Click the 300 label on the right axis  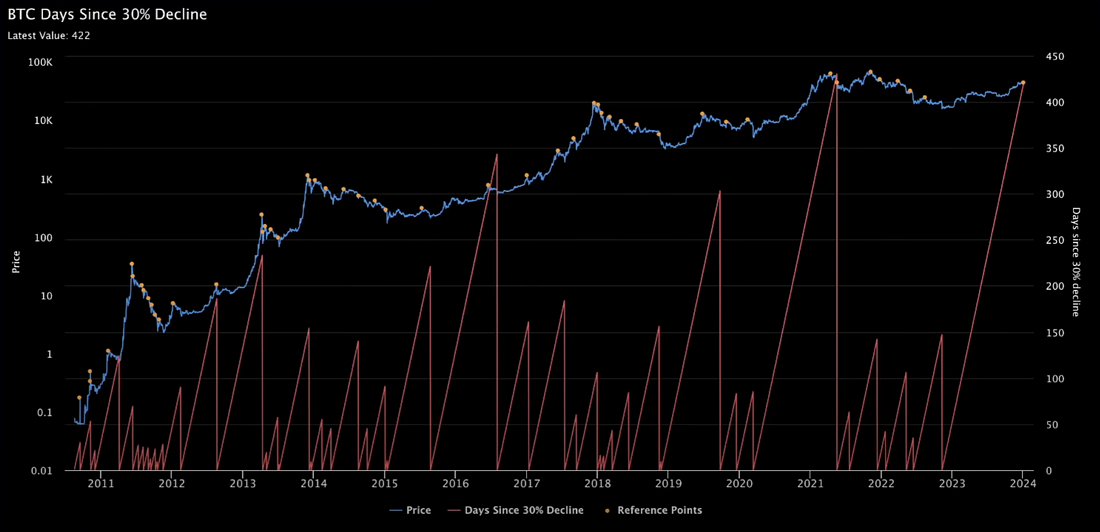click(x=1054, y=194)
